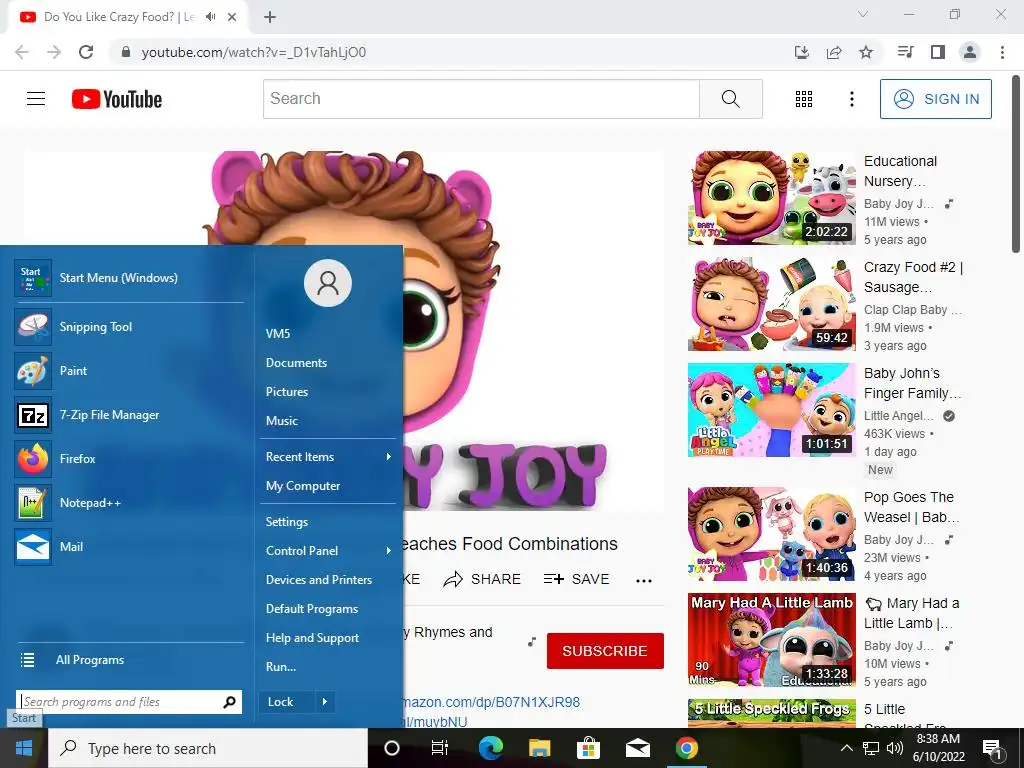1024x768 pixels.
Task: Click the YouTube search input field
Action: pyautogui.click(x=481, y=99)
